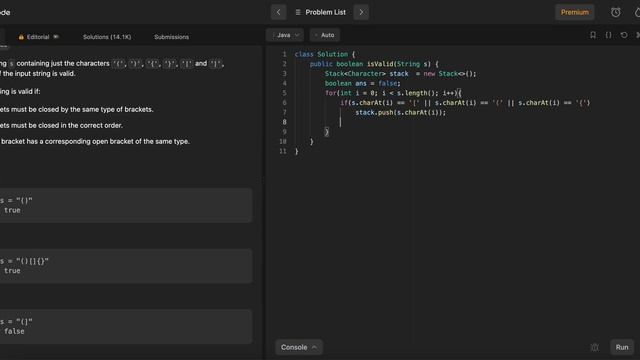Click the "public boolean isValid(String s)" code line

click(x=374, y=64)
